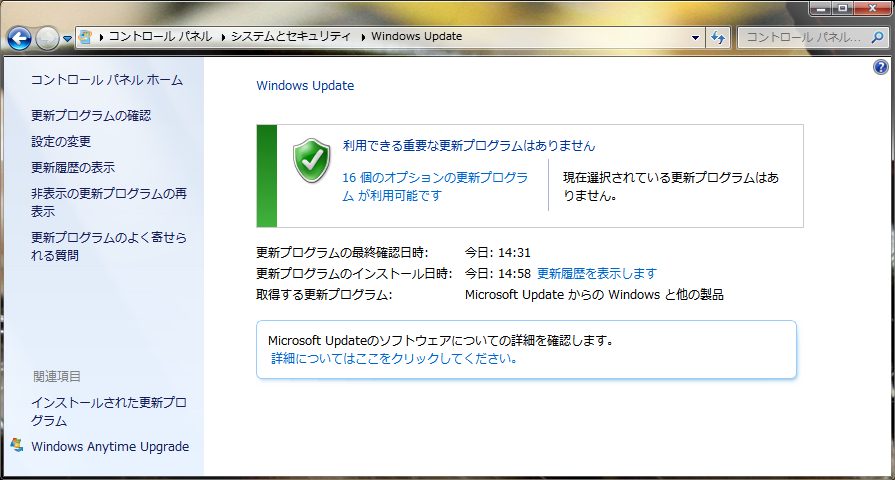
Task: Open 非表示の更新プログラムの再表示
Action: pos(108,202)
